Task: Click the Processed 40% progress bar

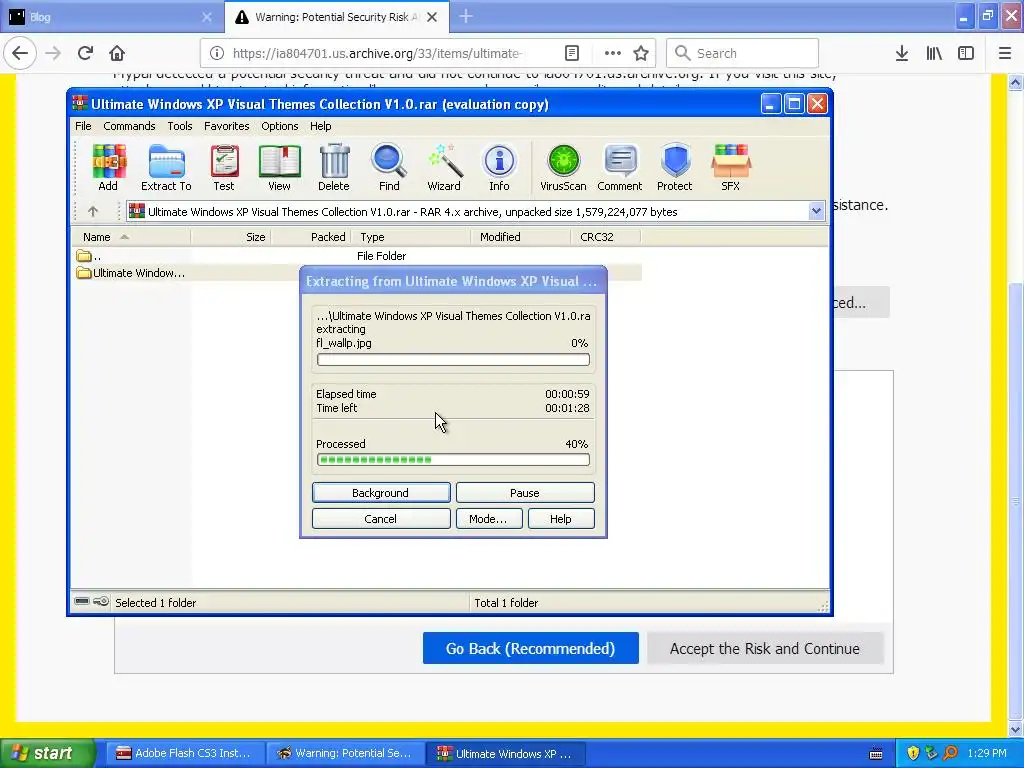Action: (453, 460)
